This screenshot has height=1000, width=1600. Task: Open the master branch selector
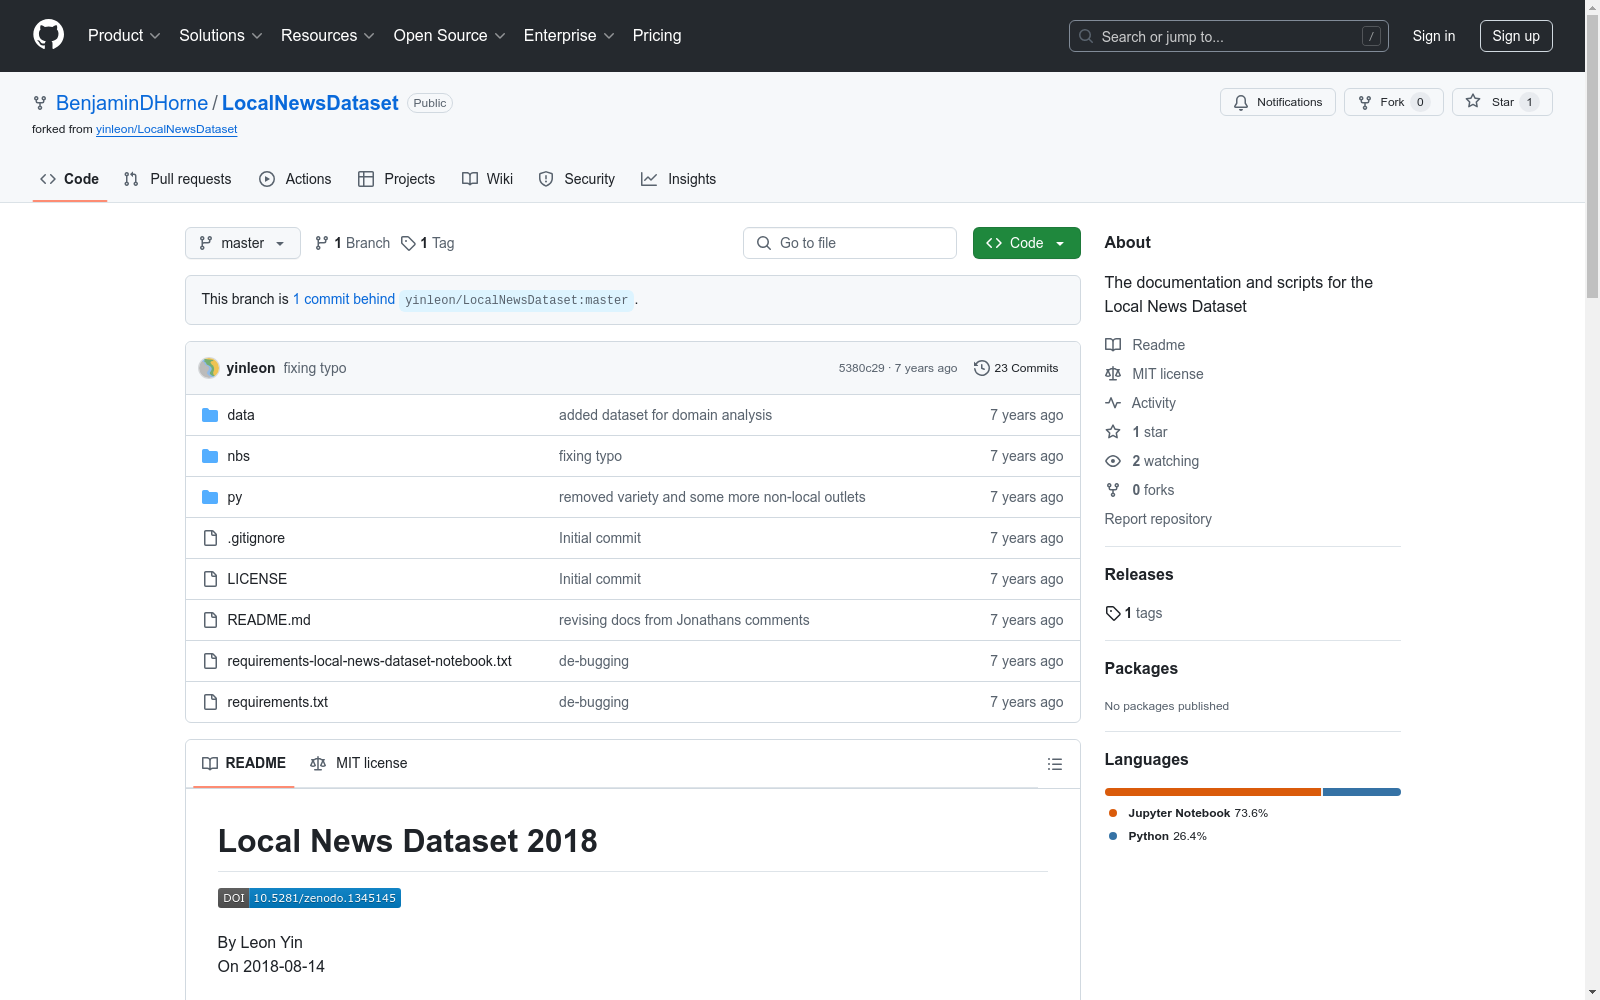click(243, 243)
